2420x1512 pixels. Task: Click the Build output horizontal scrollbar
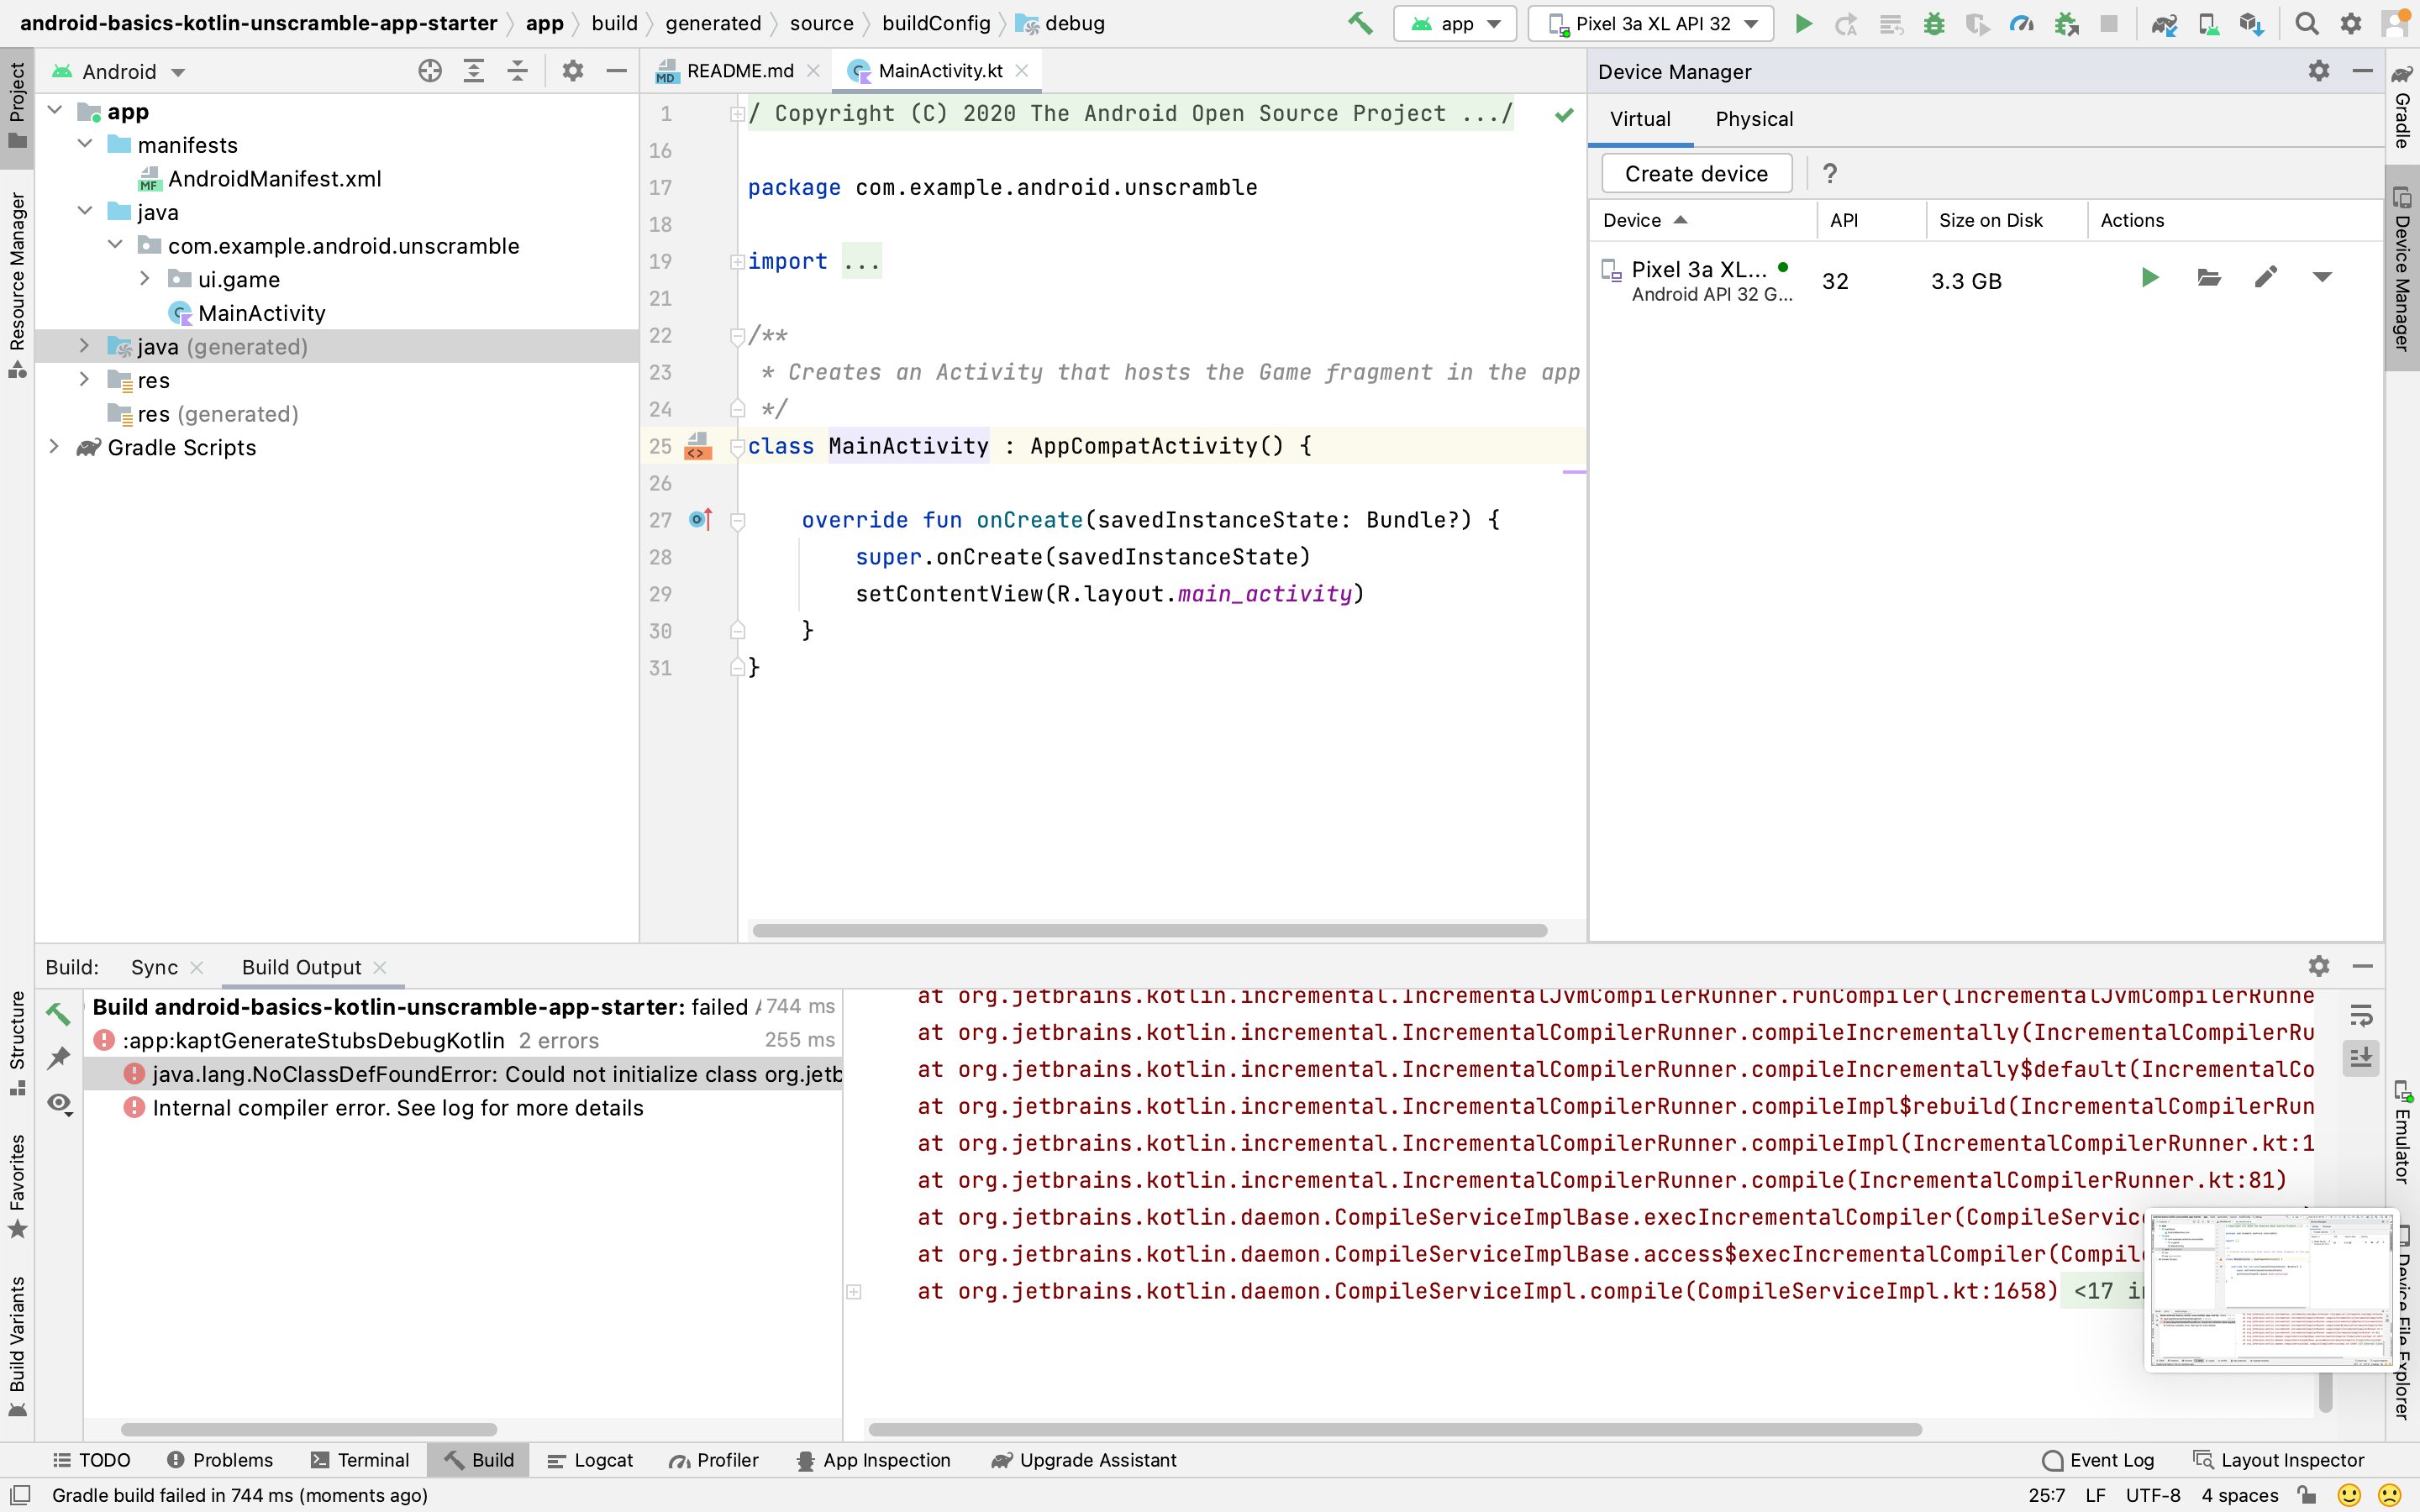(1395, 1429)
